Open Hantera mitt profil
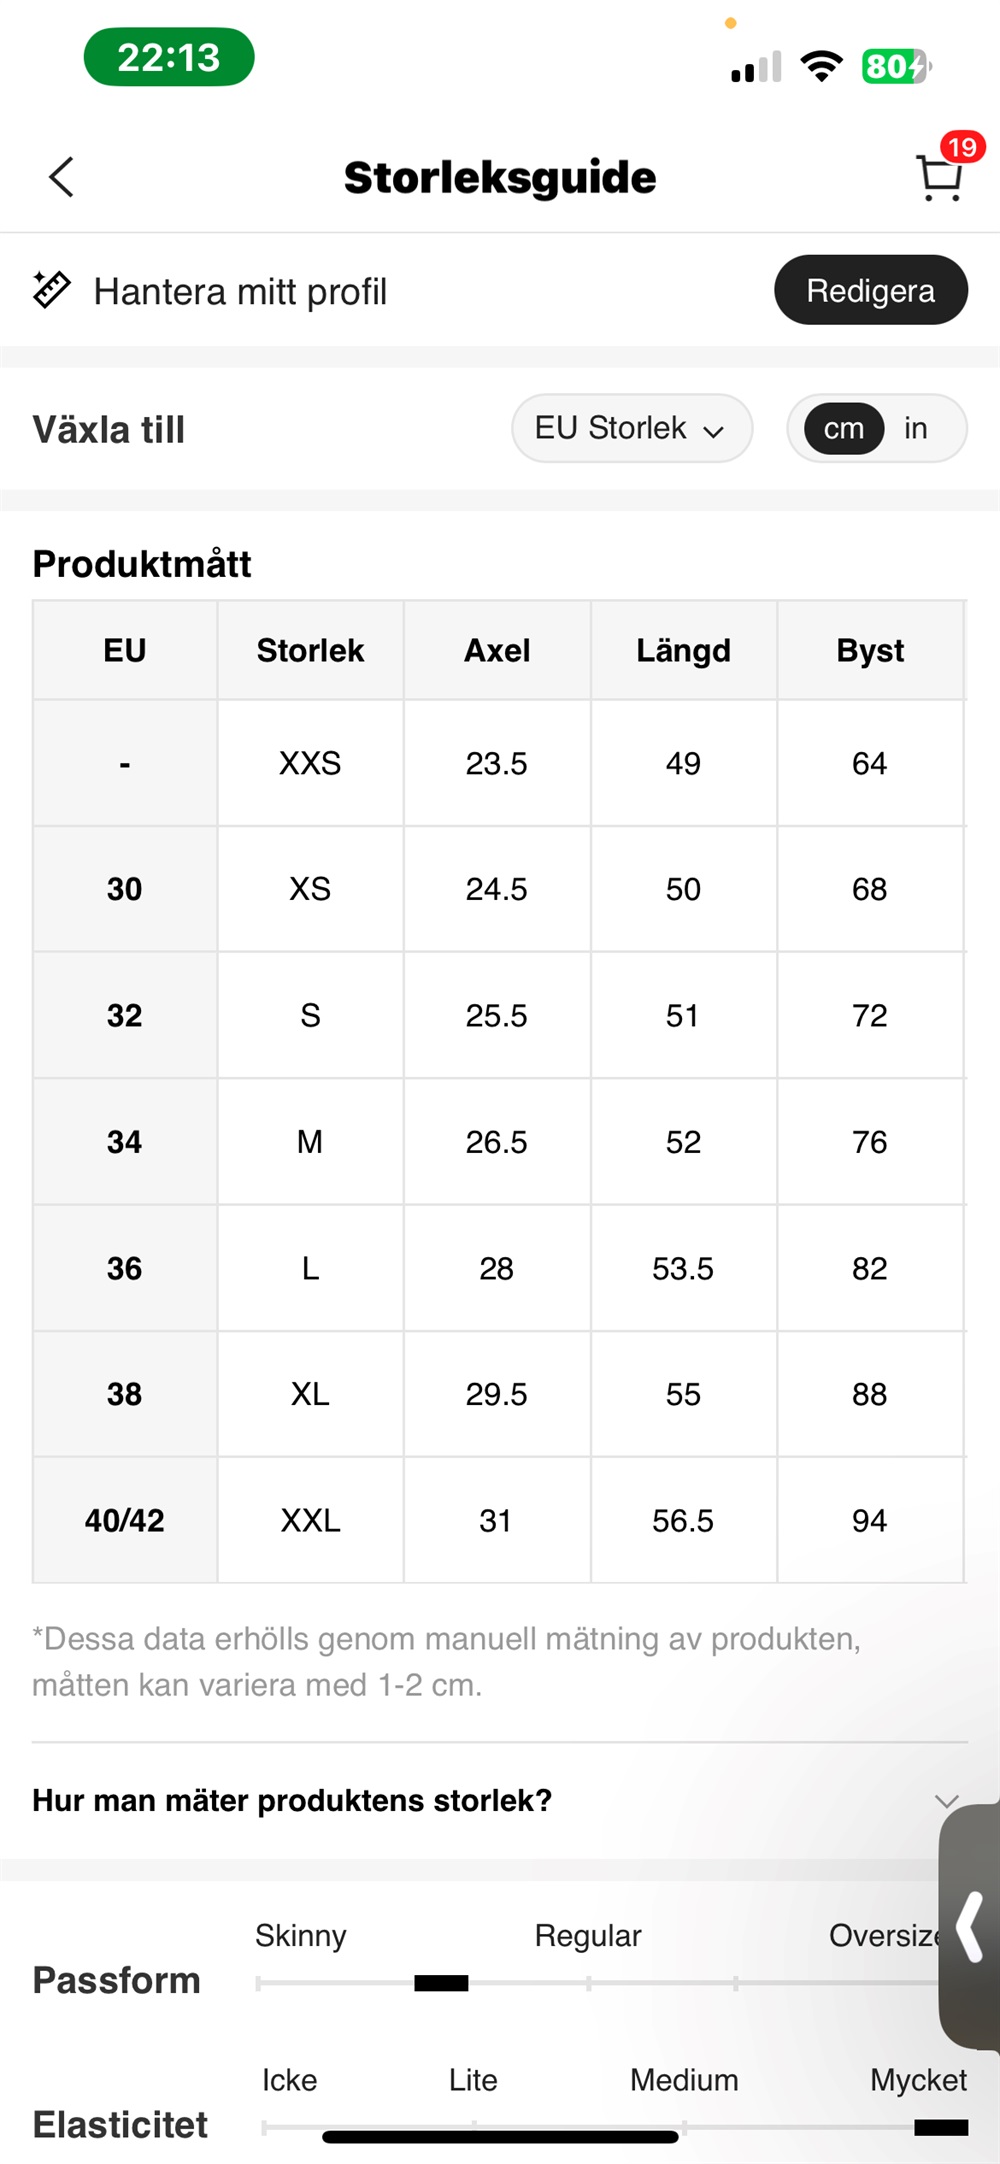Viewport: 1000px width, 2164px height. (240, 292)
